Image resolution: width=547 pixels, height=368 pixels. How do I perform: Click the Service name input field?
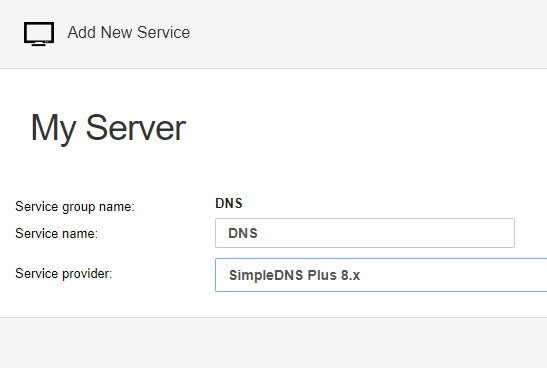pyautogui.click(x=365, y=233)
